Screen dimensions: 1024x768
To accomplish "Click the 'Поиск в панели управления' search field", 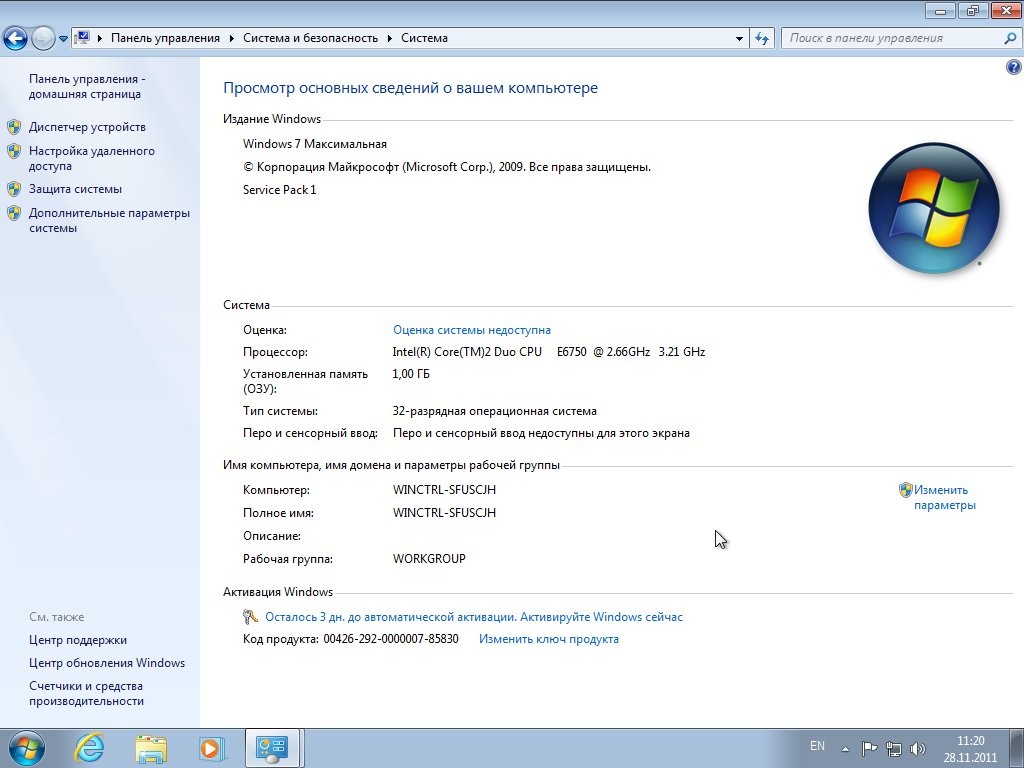I will click(891, 38).
